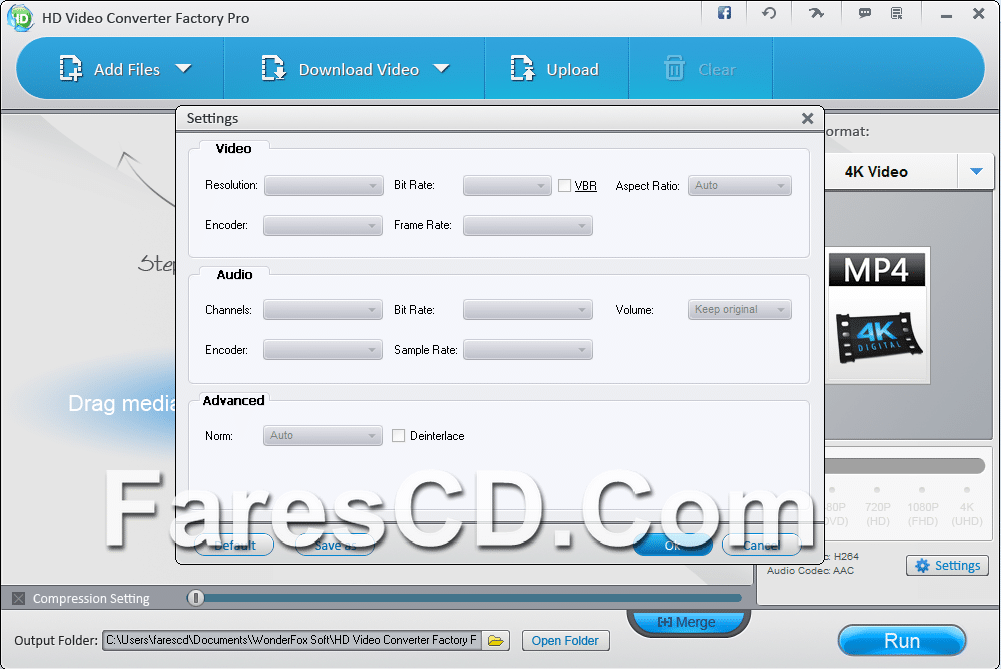This screenshot has height=669, width=1001.
Task: Close the Settings dialog with X
Action: pyautogui.click(x=808, y=118)
